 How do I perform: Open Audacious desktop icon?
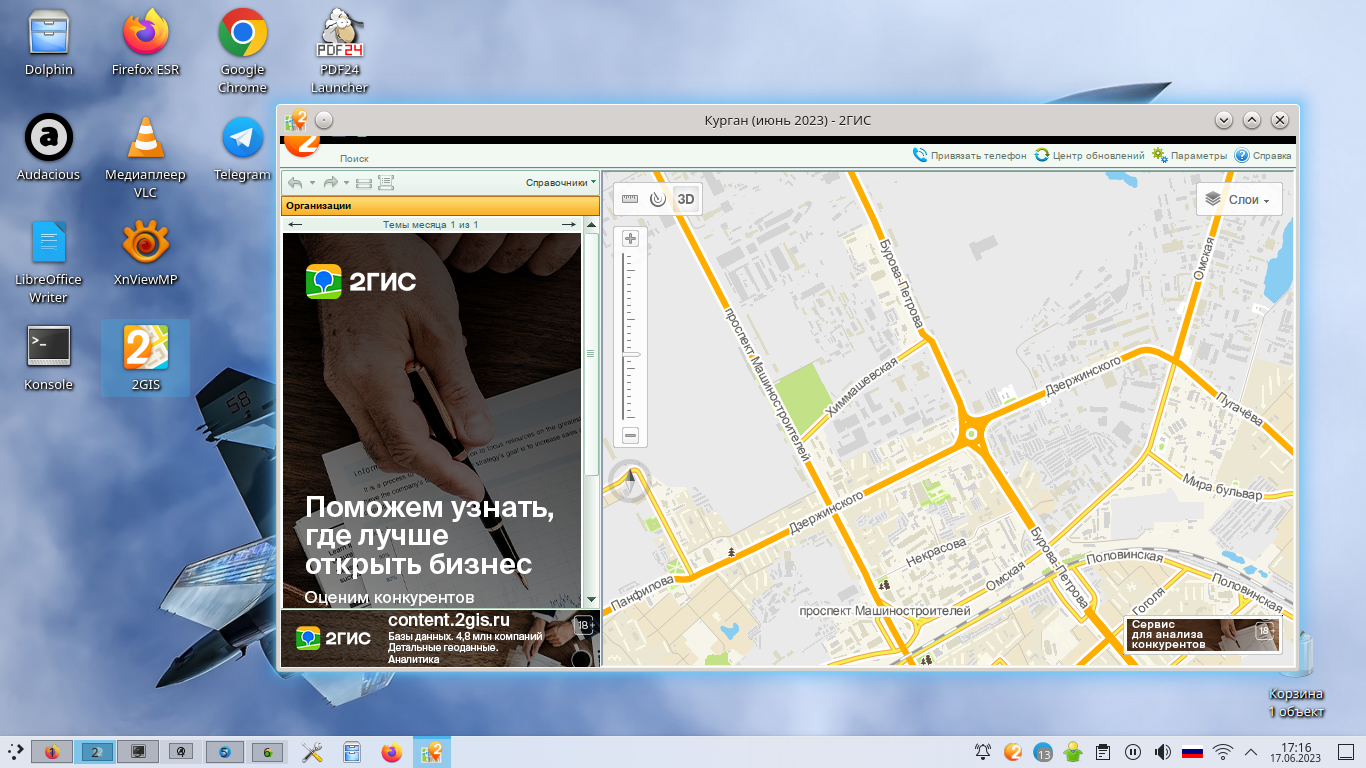coord(49,148)
